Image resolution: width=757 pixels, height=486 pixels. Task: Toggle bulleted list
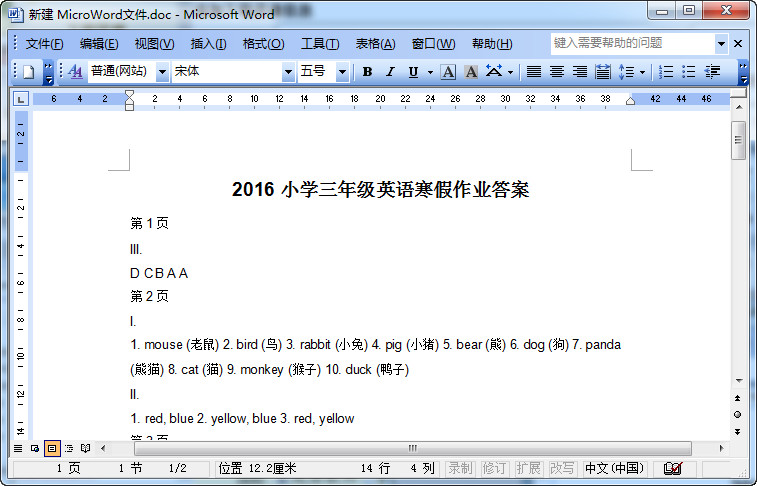click(689, 72)
